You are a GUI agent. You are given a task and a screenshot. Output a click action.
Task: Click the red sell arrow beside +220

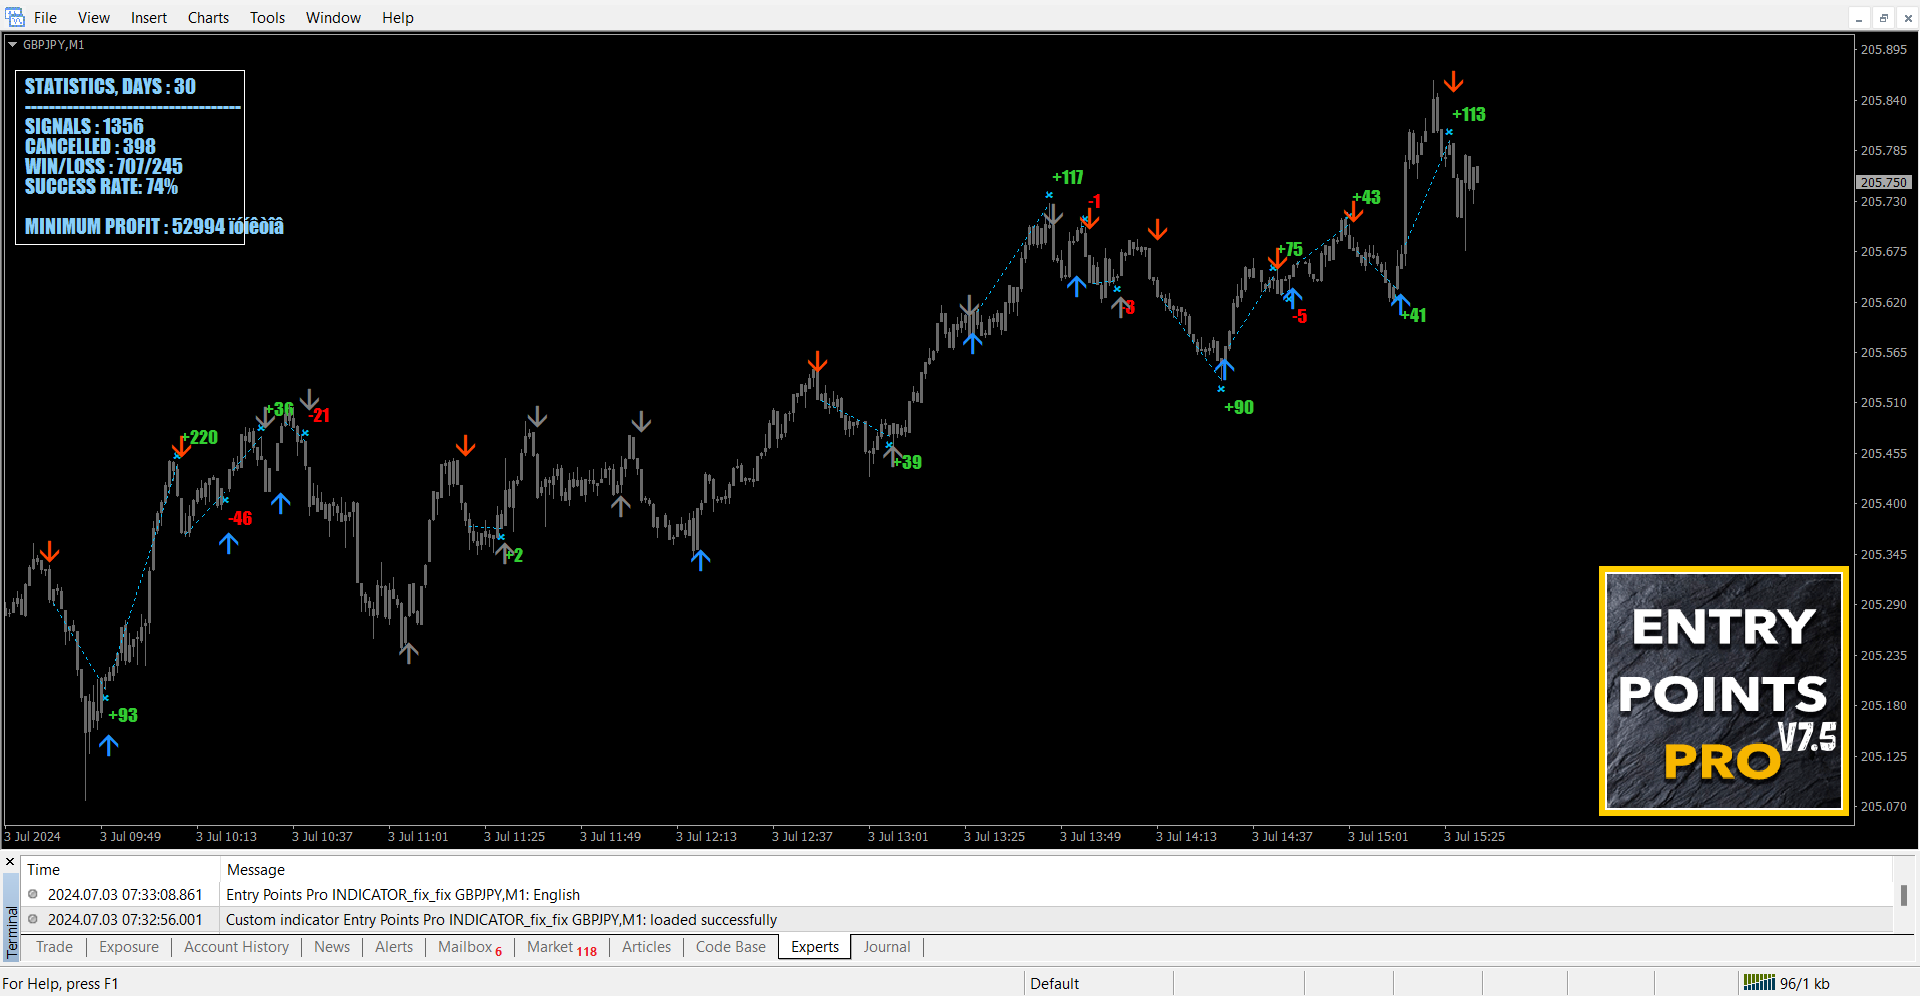pos(181,447)
